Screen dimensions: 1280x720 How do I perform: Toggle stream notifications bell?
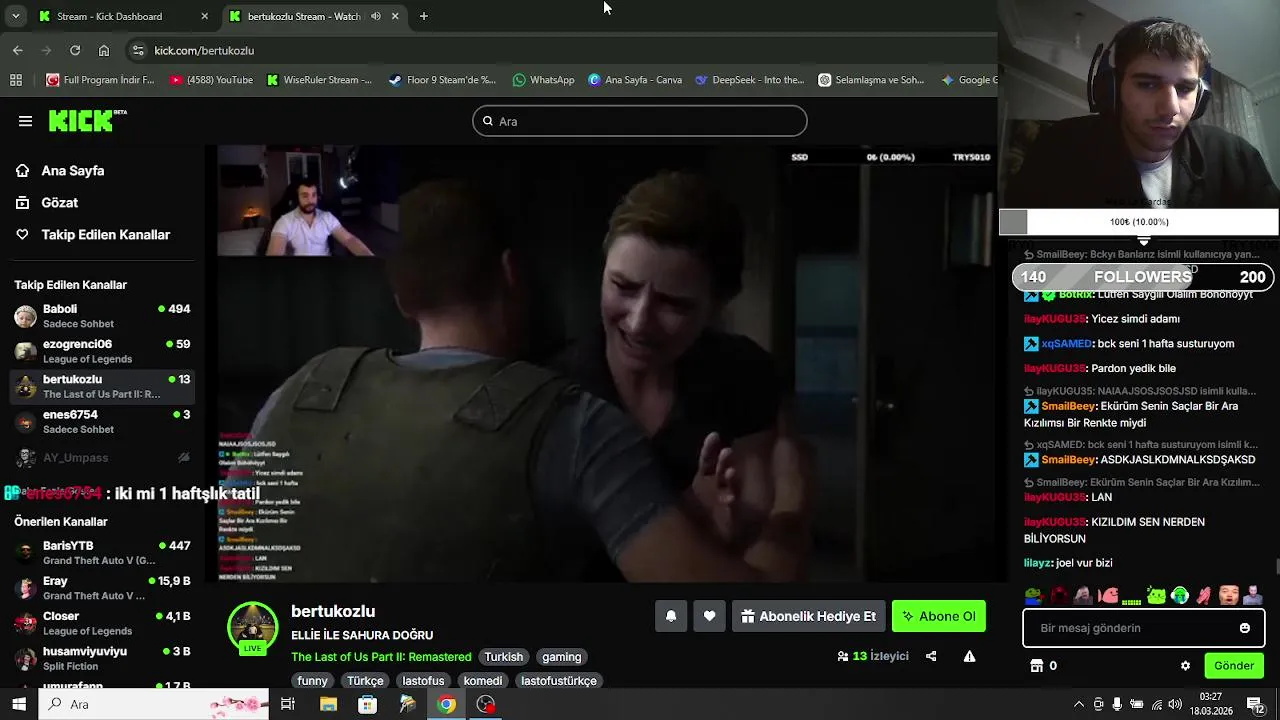[671, 616]
